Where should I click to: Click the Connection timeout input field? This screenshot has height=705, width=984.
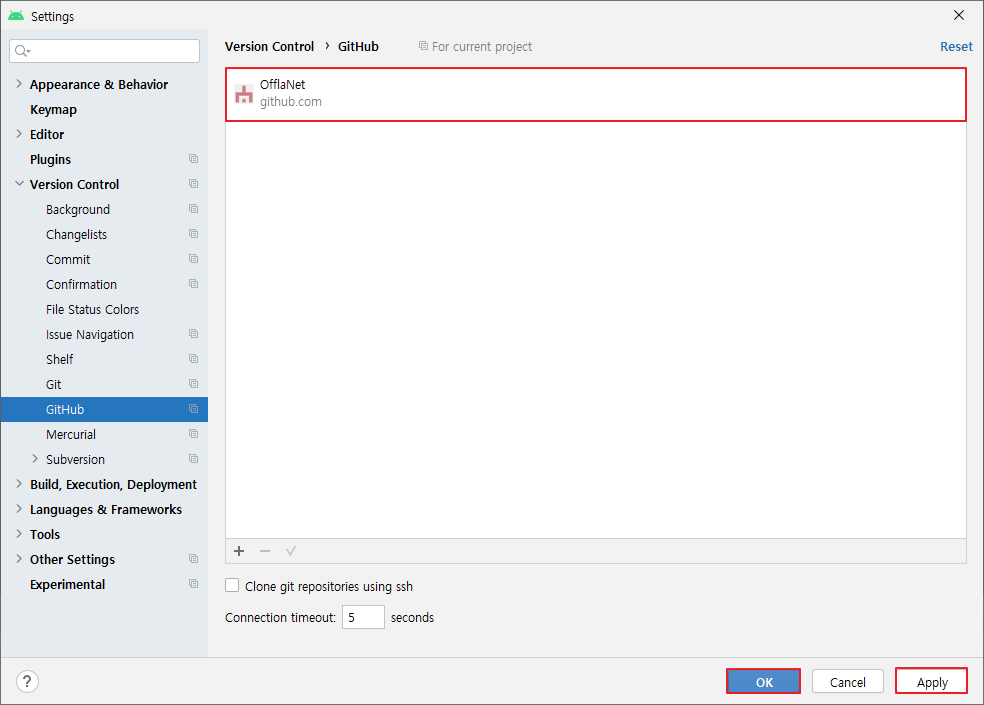click(x=363, y=617)
